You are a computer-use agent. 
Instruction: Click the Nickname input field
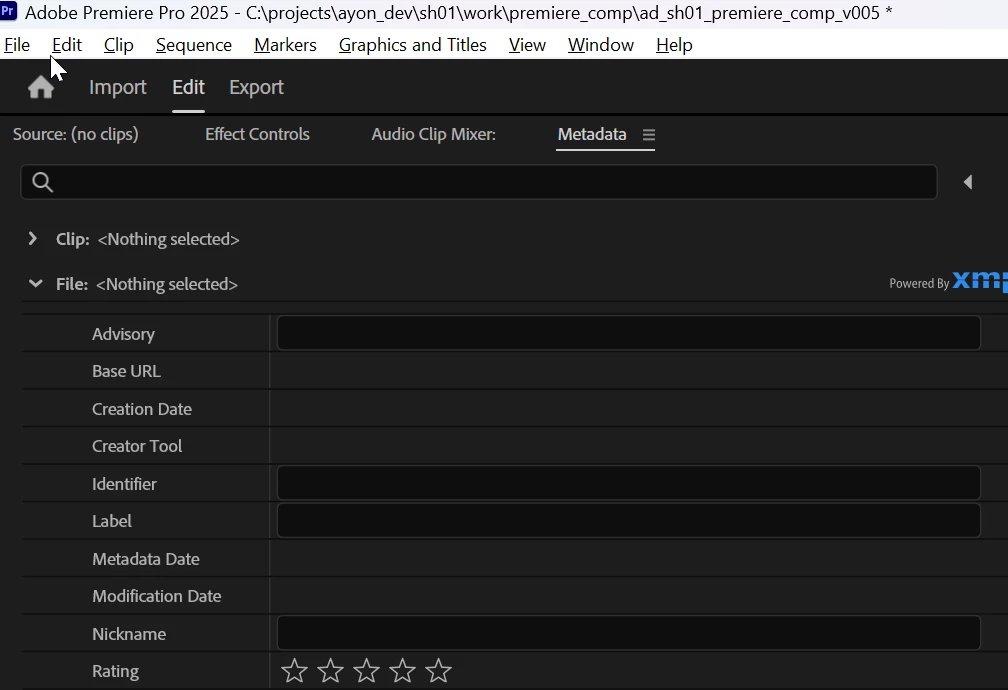629,633
